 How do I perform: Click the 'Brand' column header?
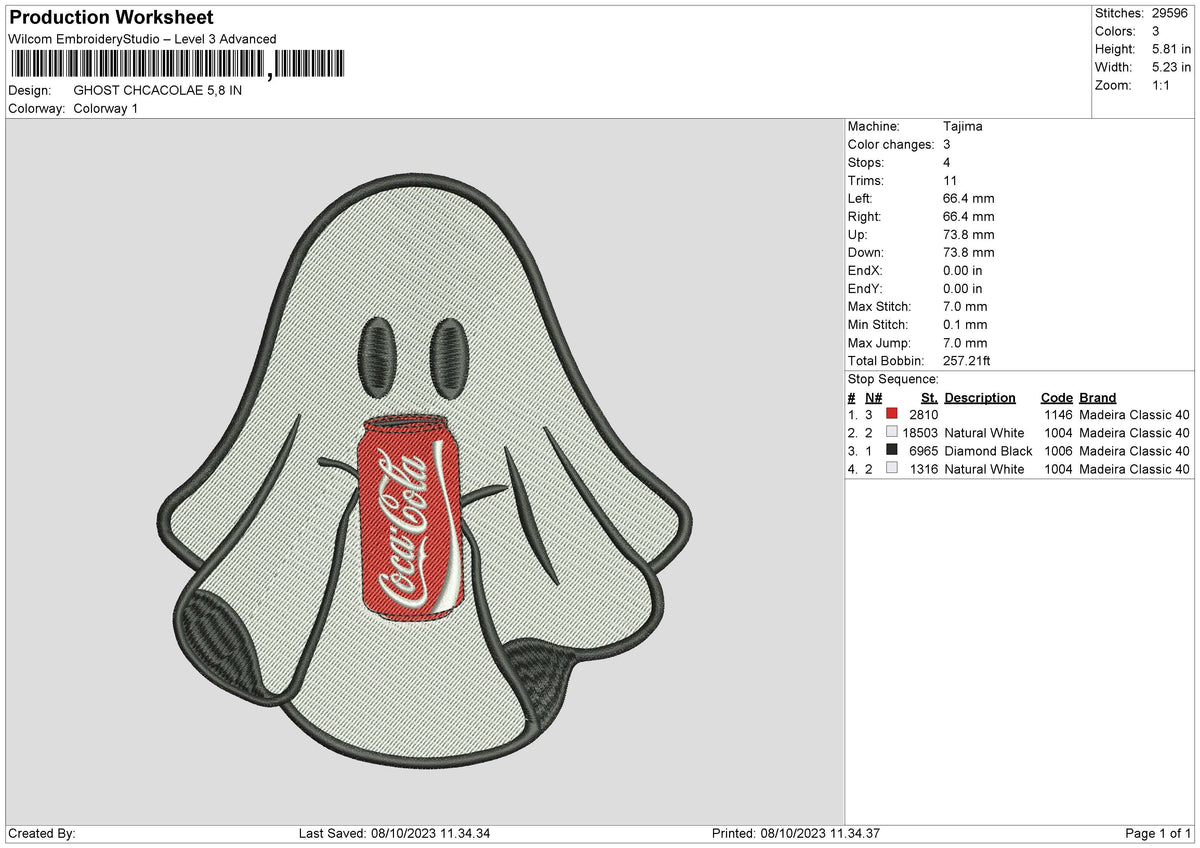1098,397
